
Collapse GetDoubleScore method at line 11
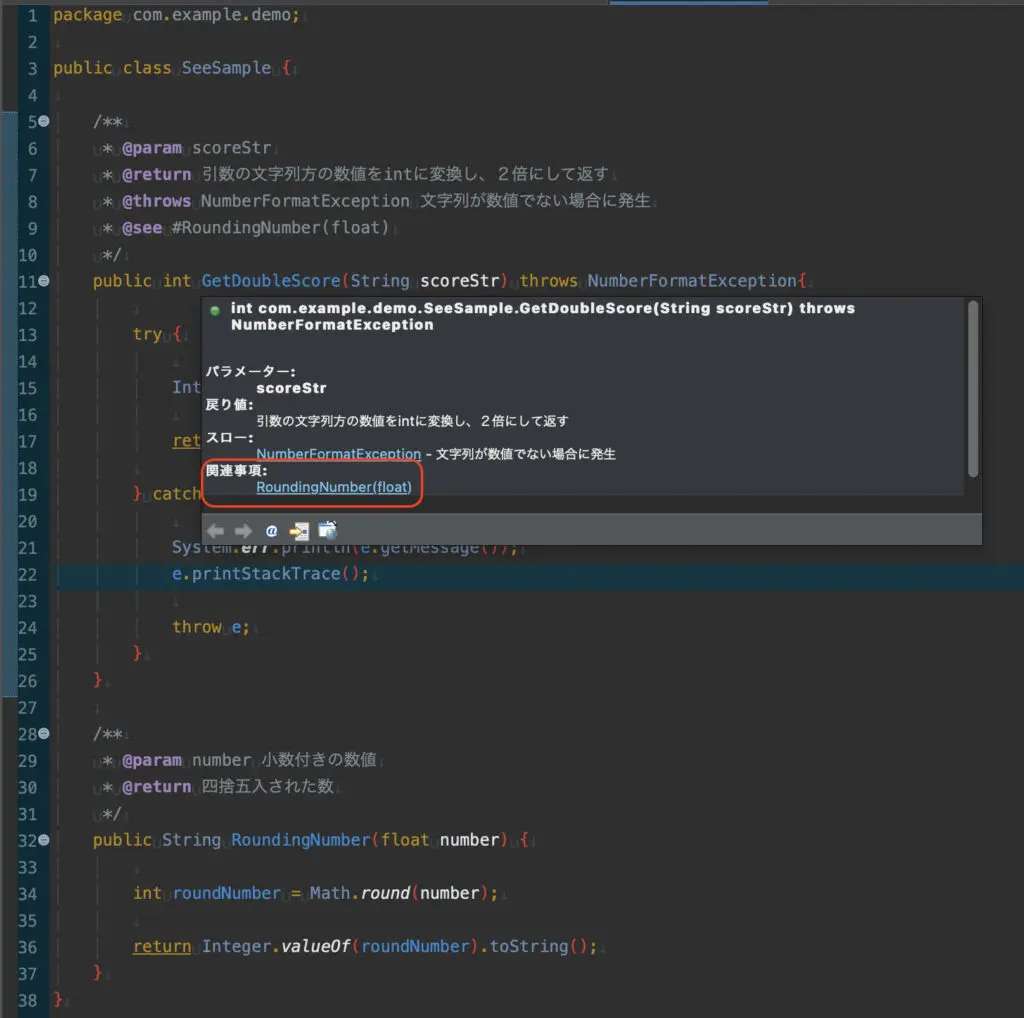point(44,281)
